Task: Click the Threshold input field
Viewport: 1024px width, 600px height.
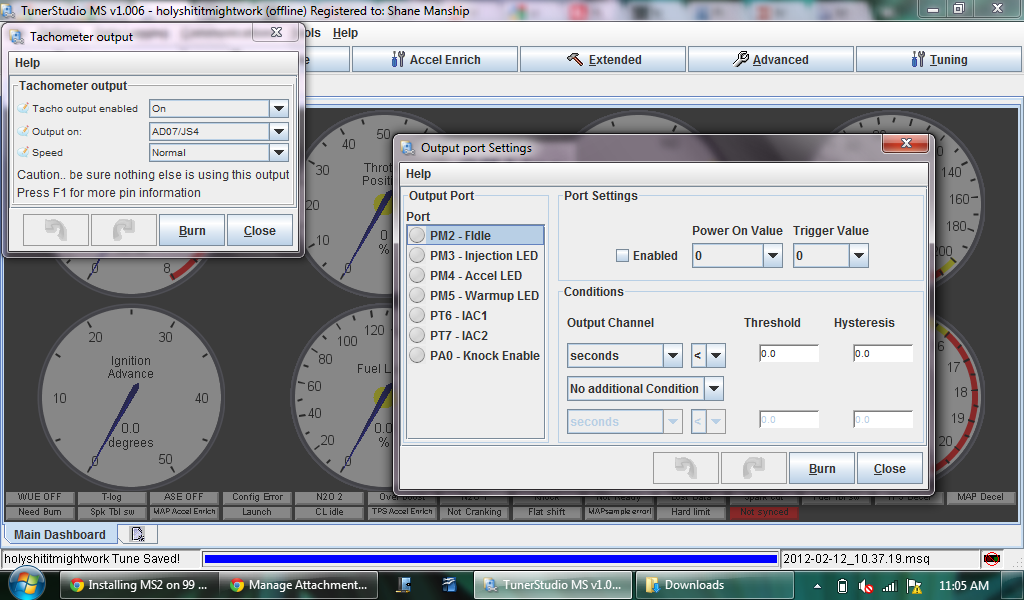Action: (x=788, y=354)
